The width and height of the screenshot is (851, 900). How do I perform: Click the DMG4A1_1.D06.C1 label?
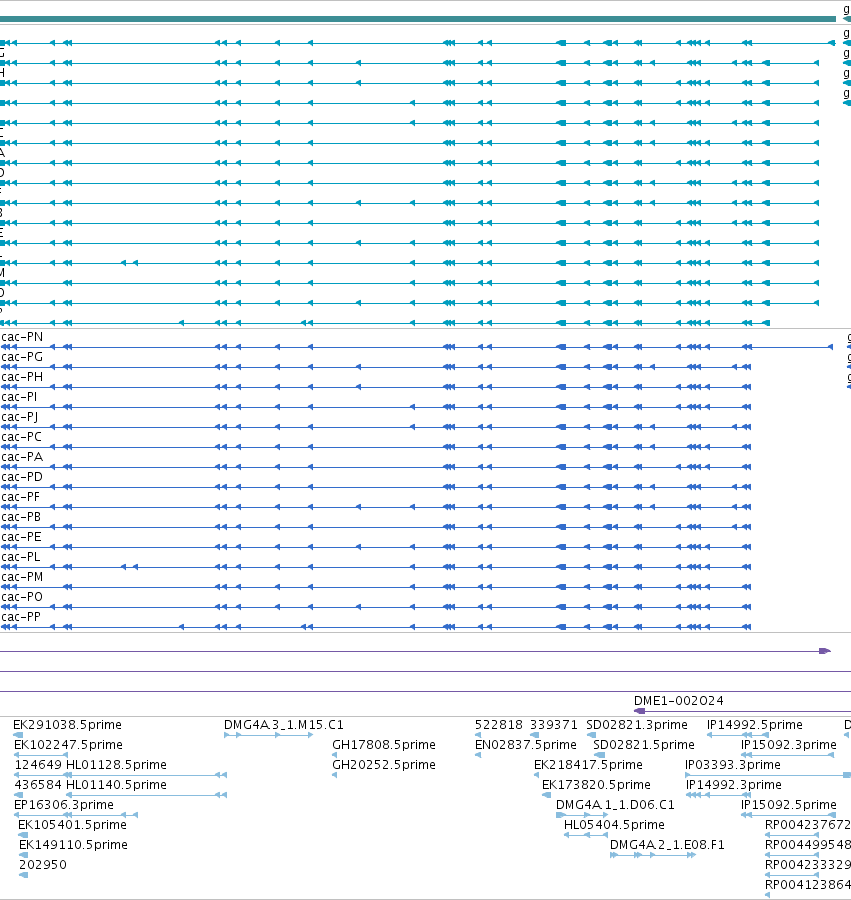pos(615,805)
